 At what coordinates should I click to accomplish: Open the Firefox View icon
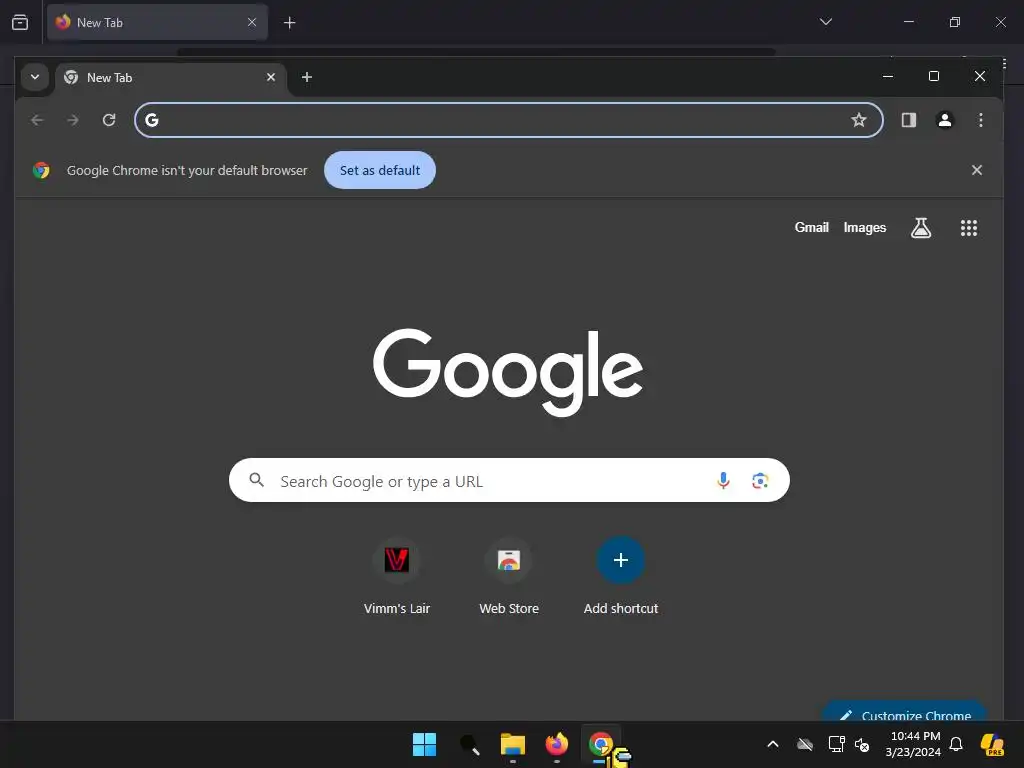pos(20,22)
